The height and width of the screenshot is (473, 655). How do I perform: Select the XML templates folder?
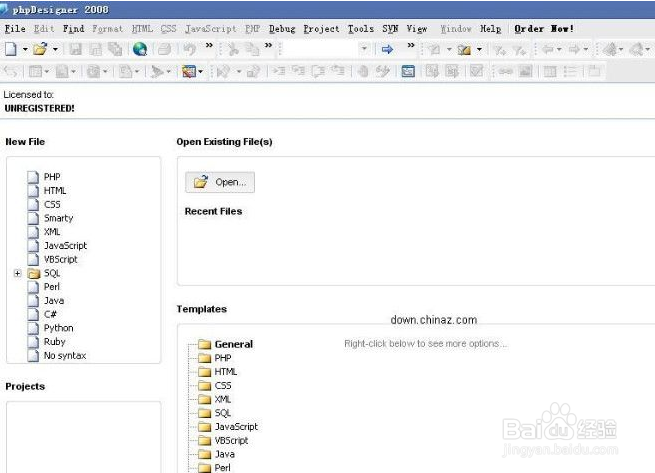(x=222, y=399)
